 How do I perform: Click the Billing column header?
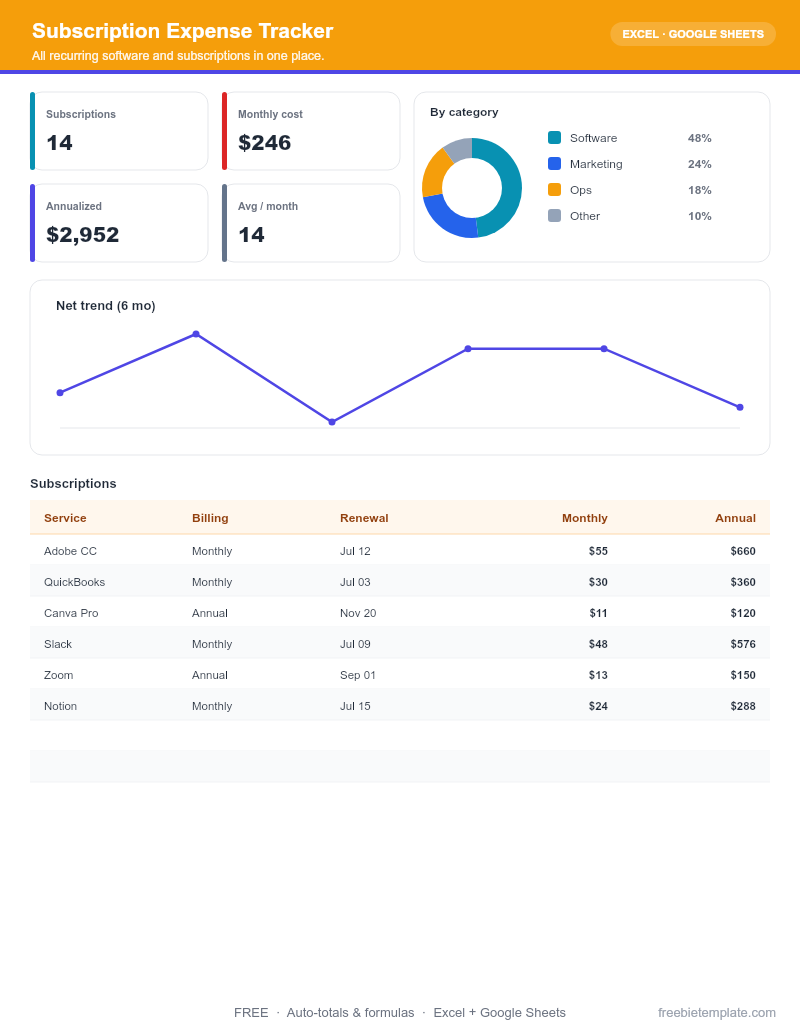pos(210,518)
